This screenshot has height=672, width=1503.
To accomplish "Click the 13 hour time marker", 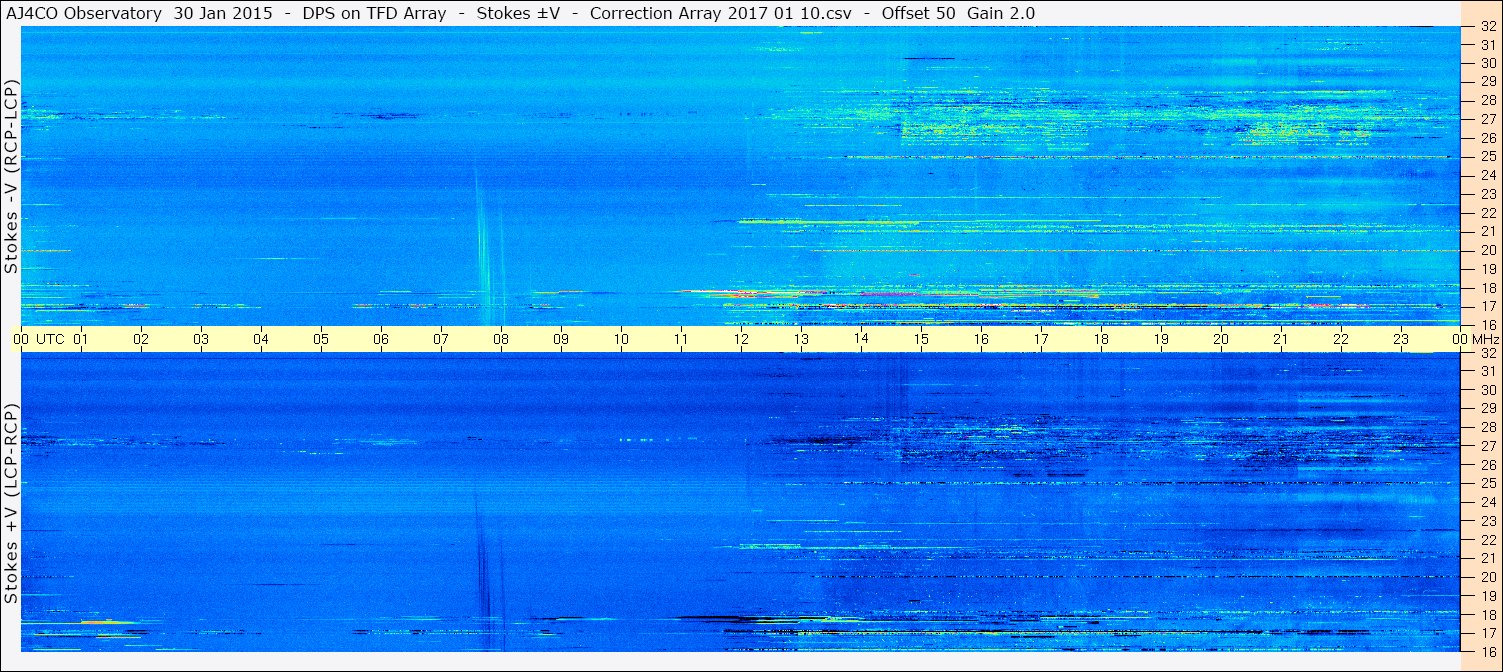I will 801,339.
